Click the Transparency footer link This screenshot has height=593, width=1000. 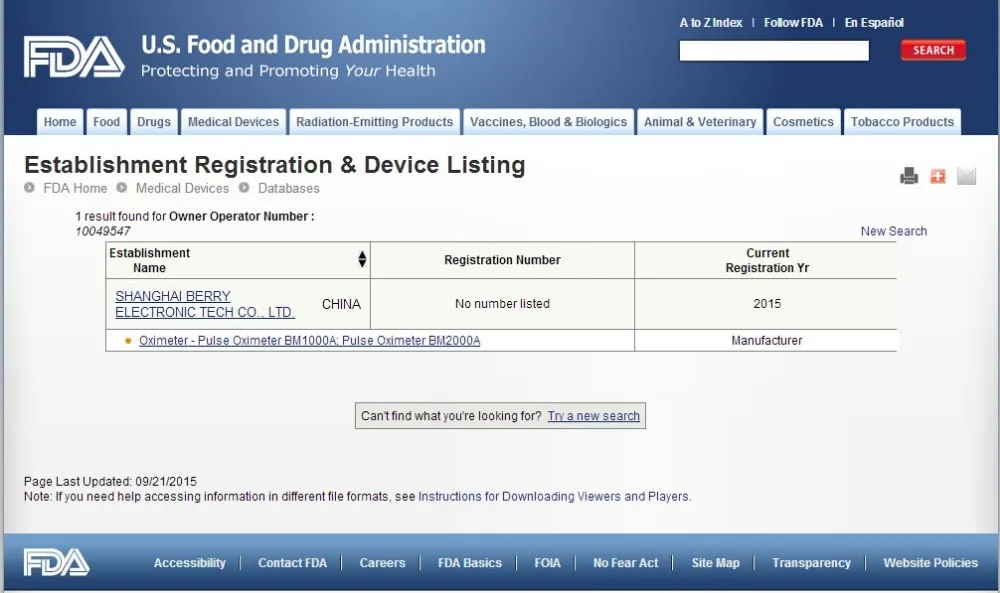point(811,562)
